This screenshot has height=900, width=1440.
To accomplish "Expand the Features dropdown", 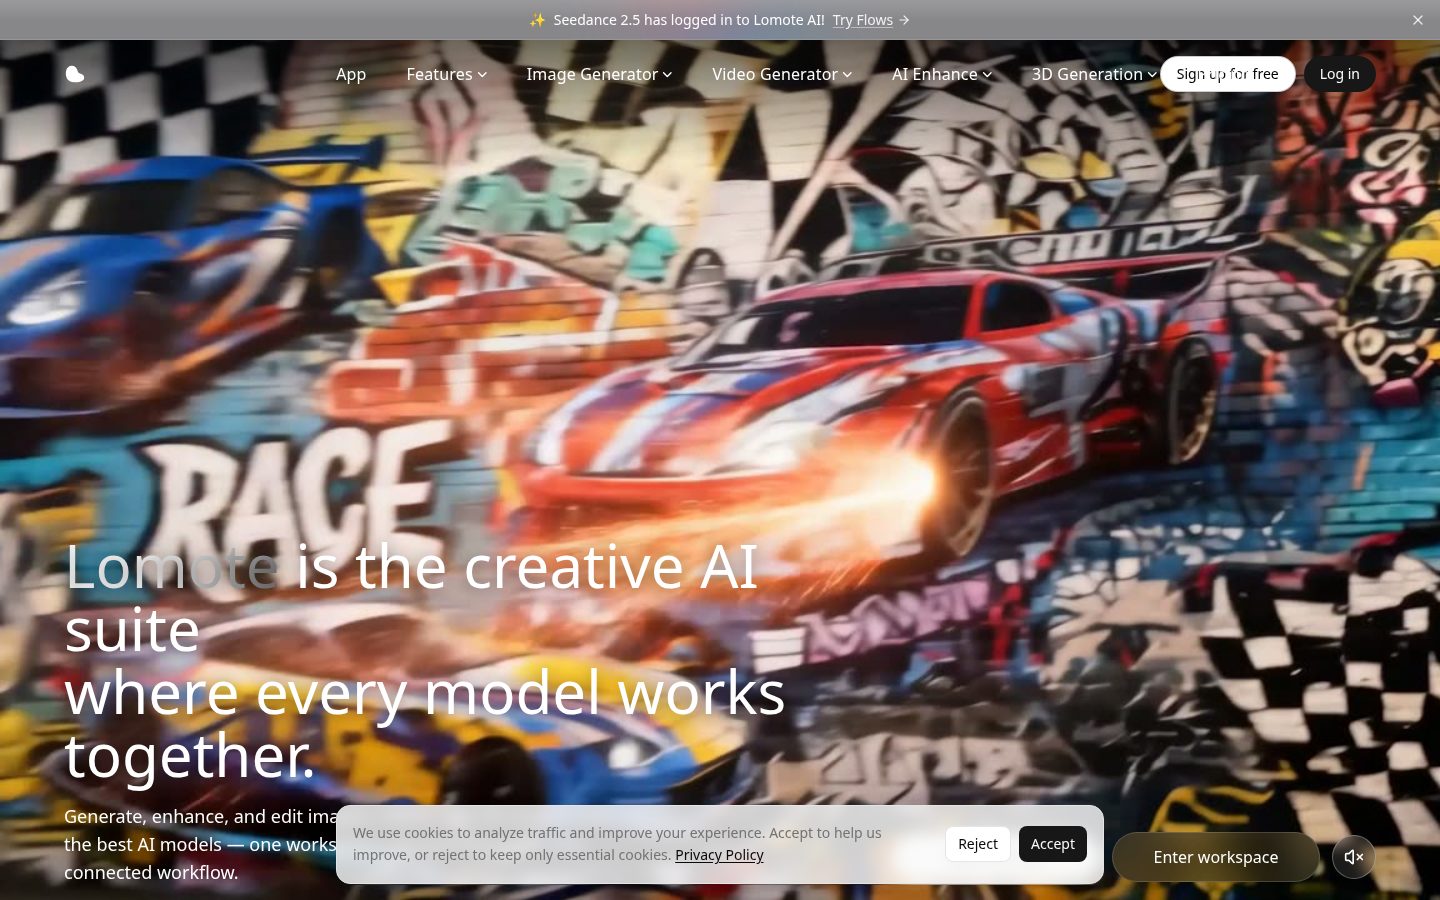I will coord(446,74).
